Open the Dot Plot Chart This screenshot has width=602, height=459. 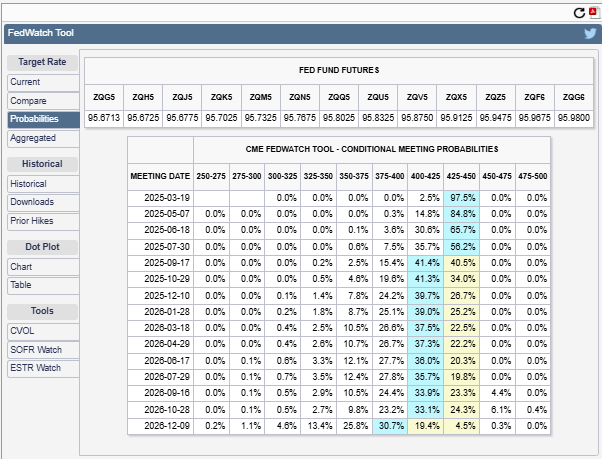pyautogui.click(x=43, y=267)
